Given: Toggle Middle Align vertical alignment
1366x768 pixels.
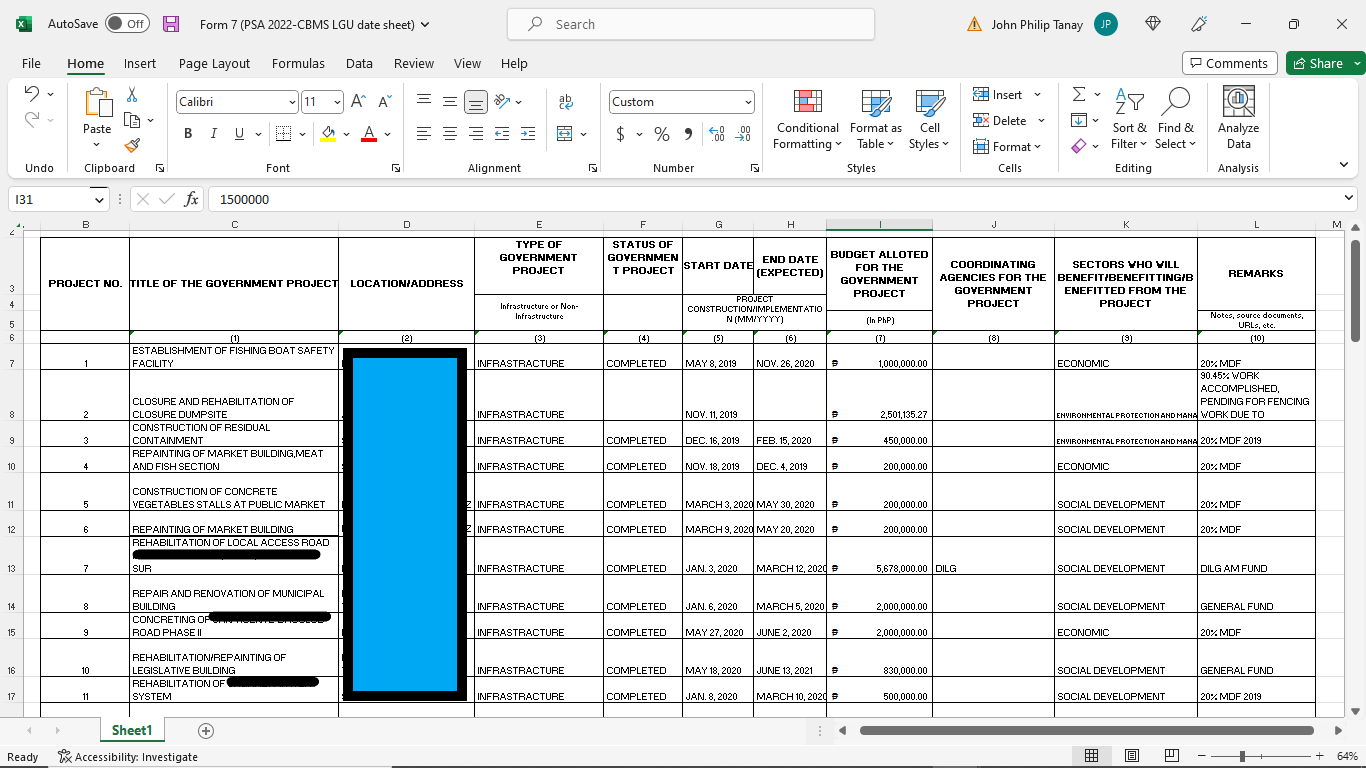Looking at the screenshot, I should (x=450, y=102).
